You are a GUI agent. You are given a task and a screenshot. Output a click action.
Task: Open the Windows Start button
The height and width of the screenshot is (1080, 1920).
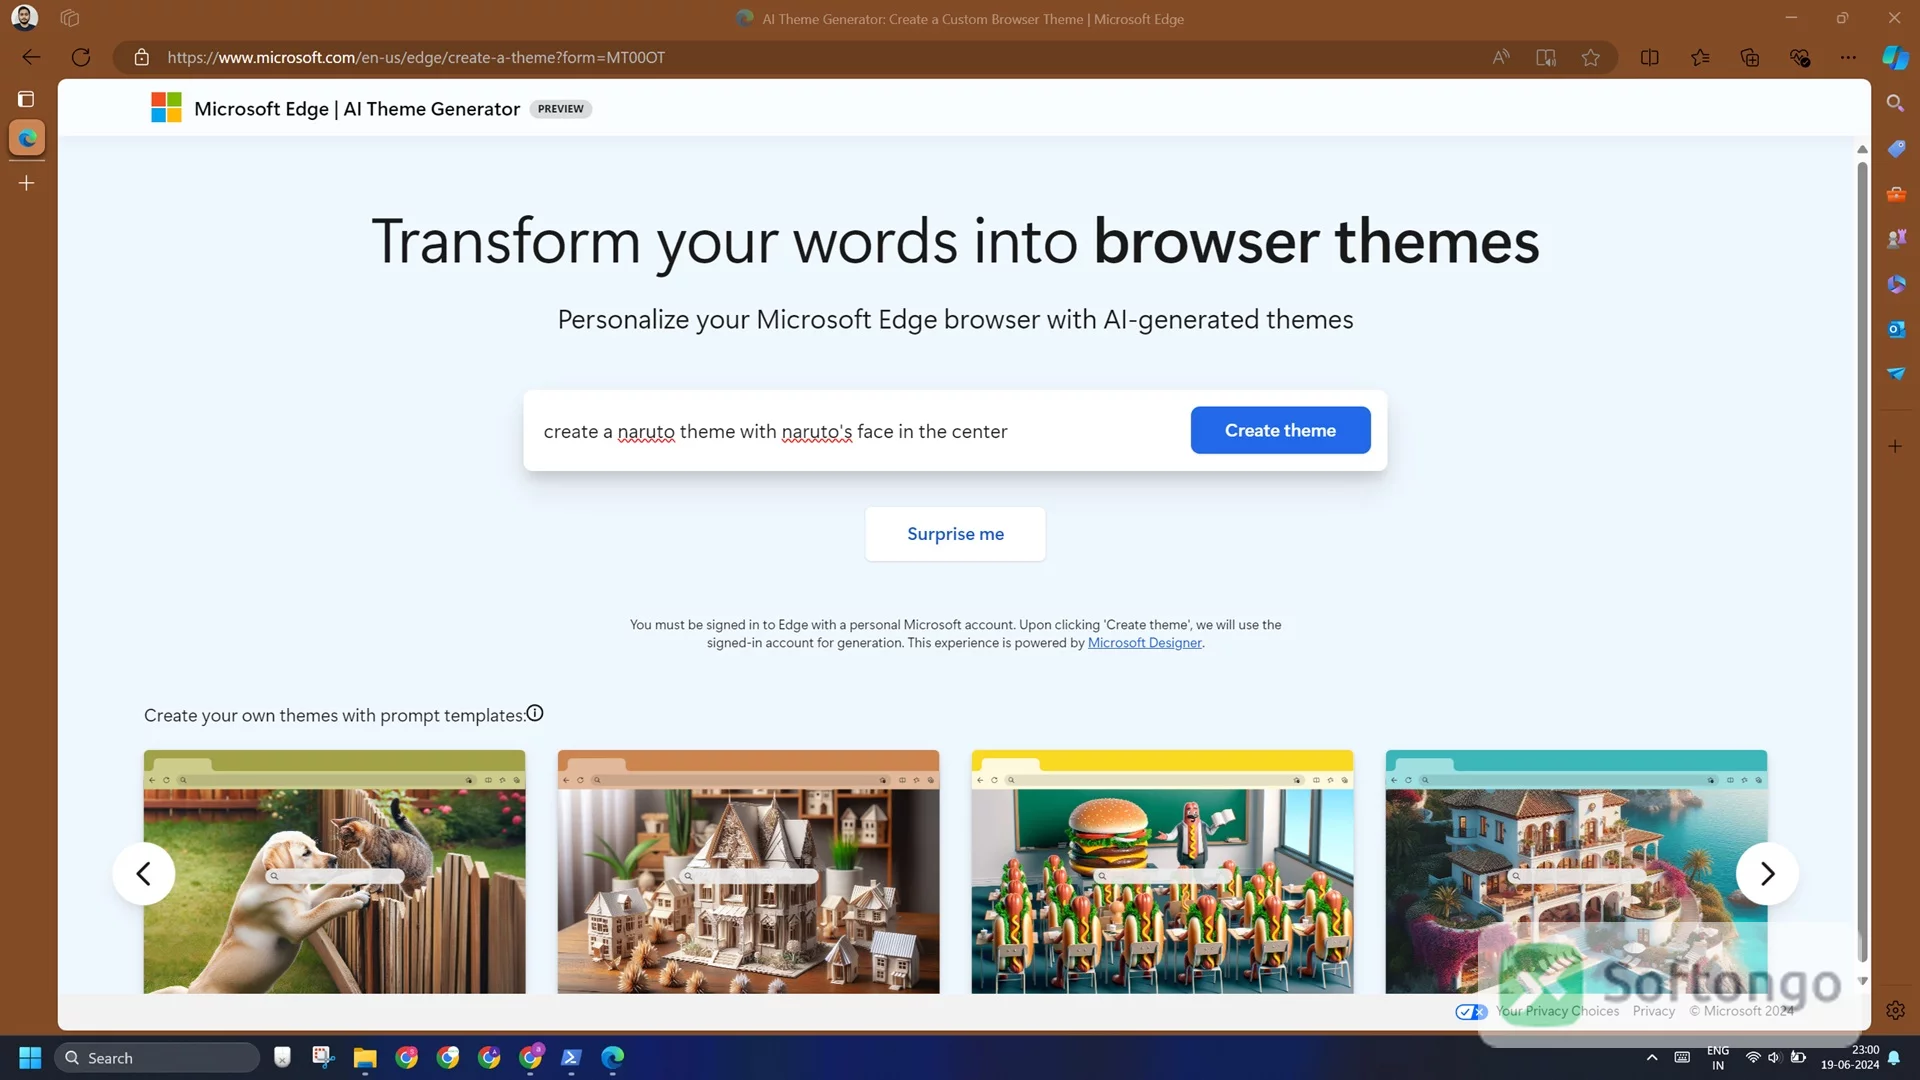coord(30,1058)
